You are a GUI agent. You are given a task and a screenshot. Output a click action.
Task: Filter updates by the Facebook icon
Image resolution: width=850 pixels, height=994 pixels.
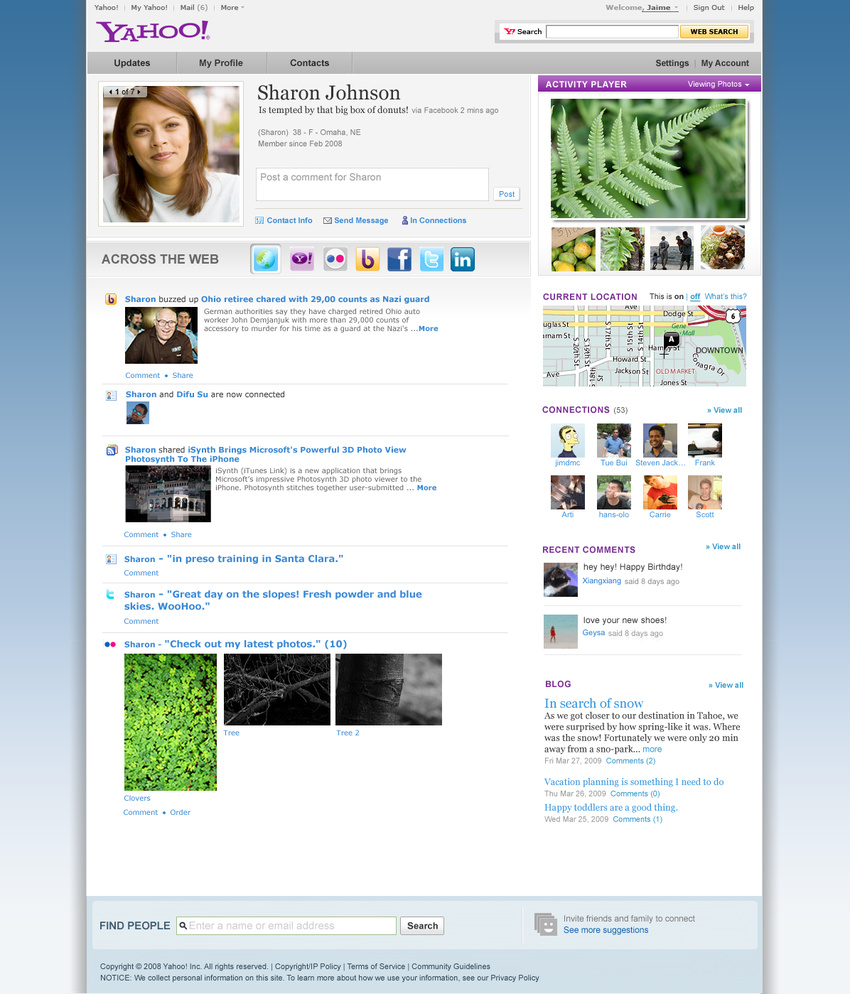(x=399, y=259)
